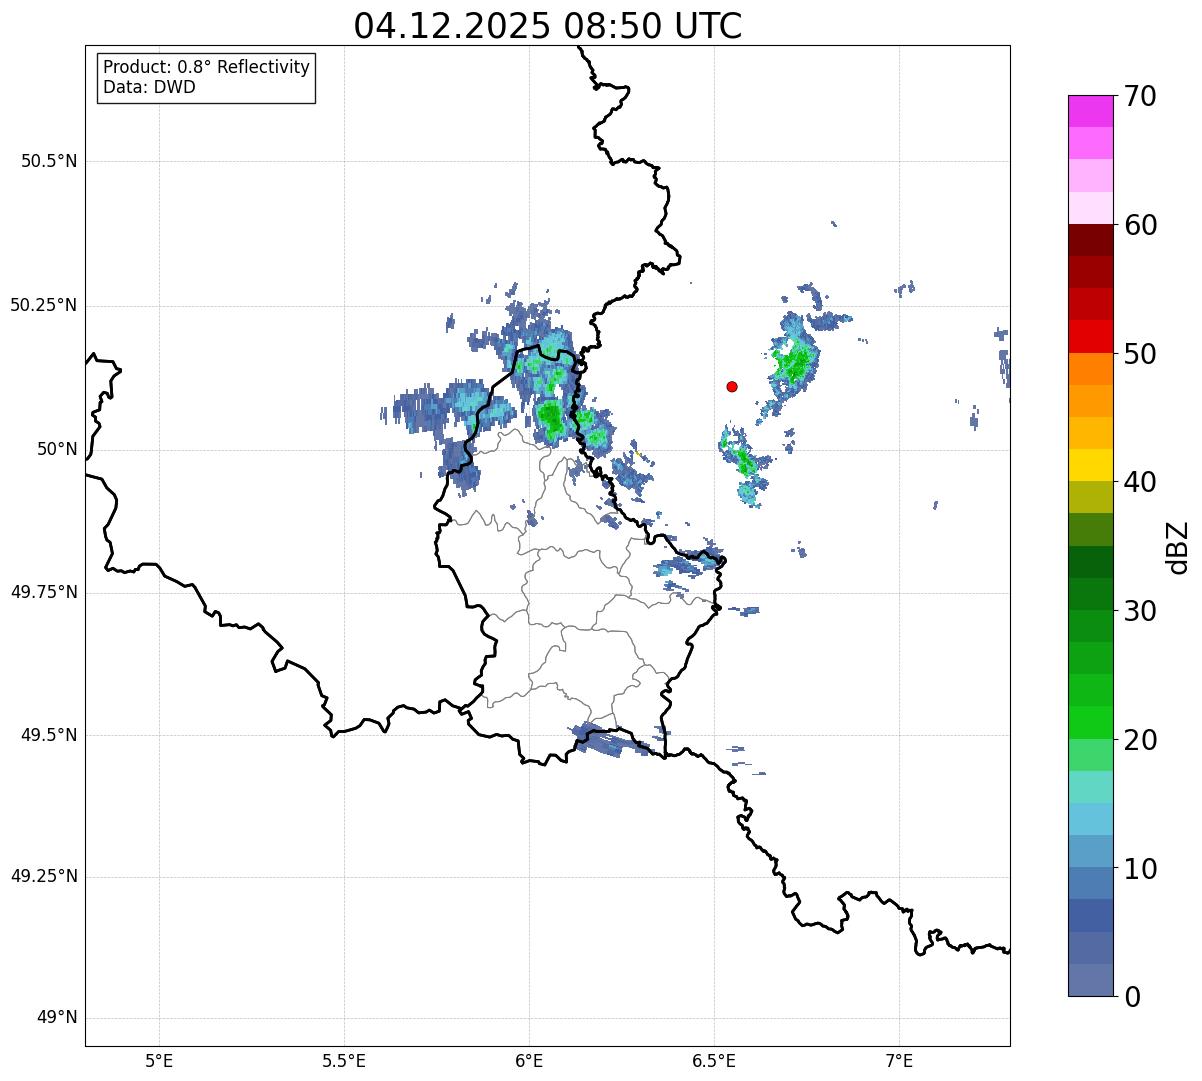
Task: Pick the turquoise colorbar segment between 10 and 20
Action: click(x=1091, y=787)
